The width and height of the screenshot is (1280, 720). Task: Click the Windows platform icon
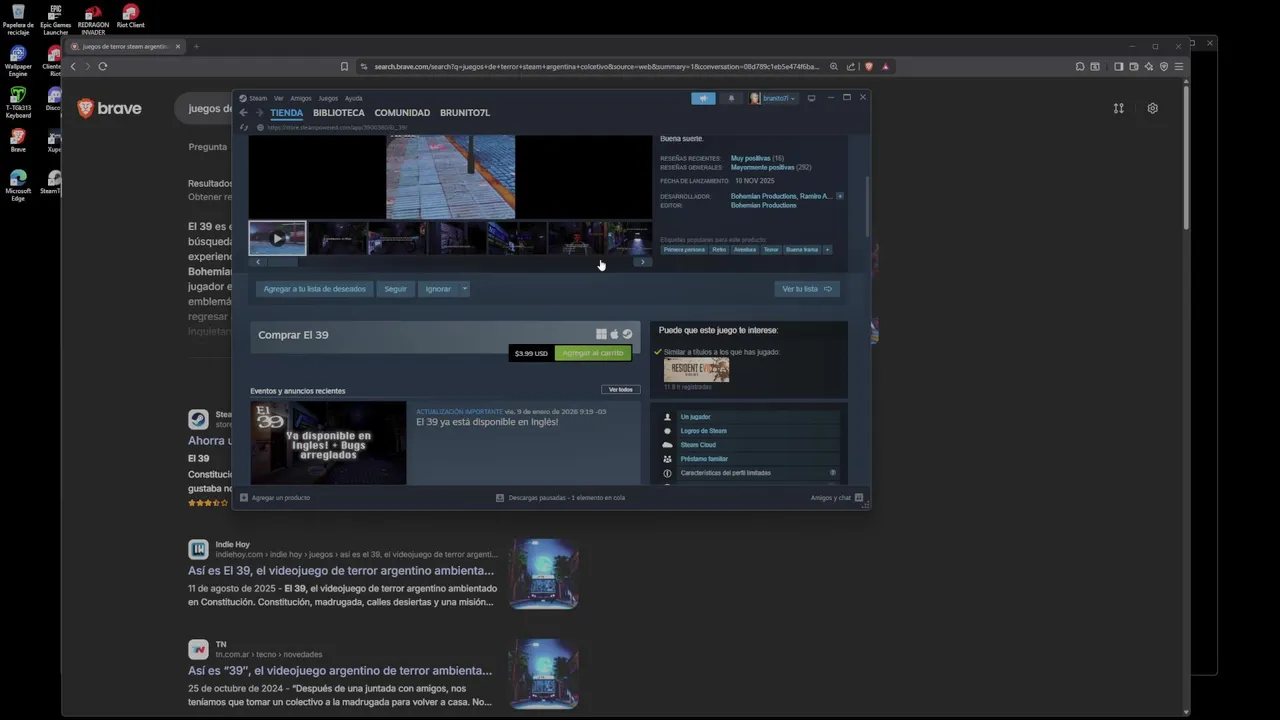coord(601,334)
